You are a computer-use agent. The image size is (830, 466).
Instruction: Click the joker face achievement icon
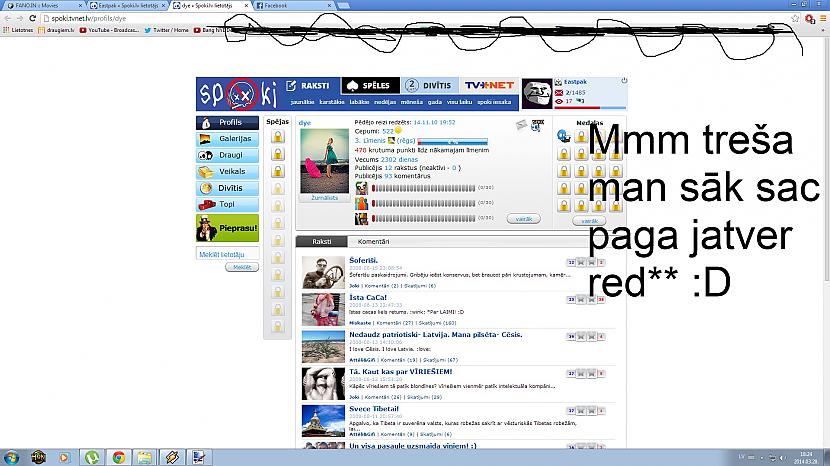click(x=362, y=188)
